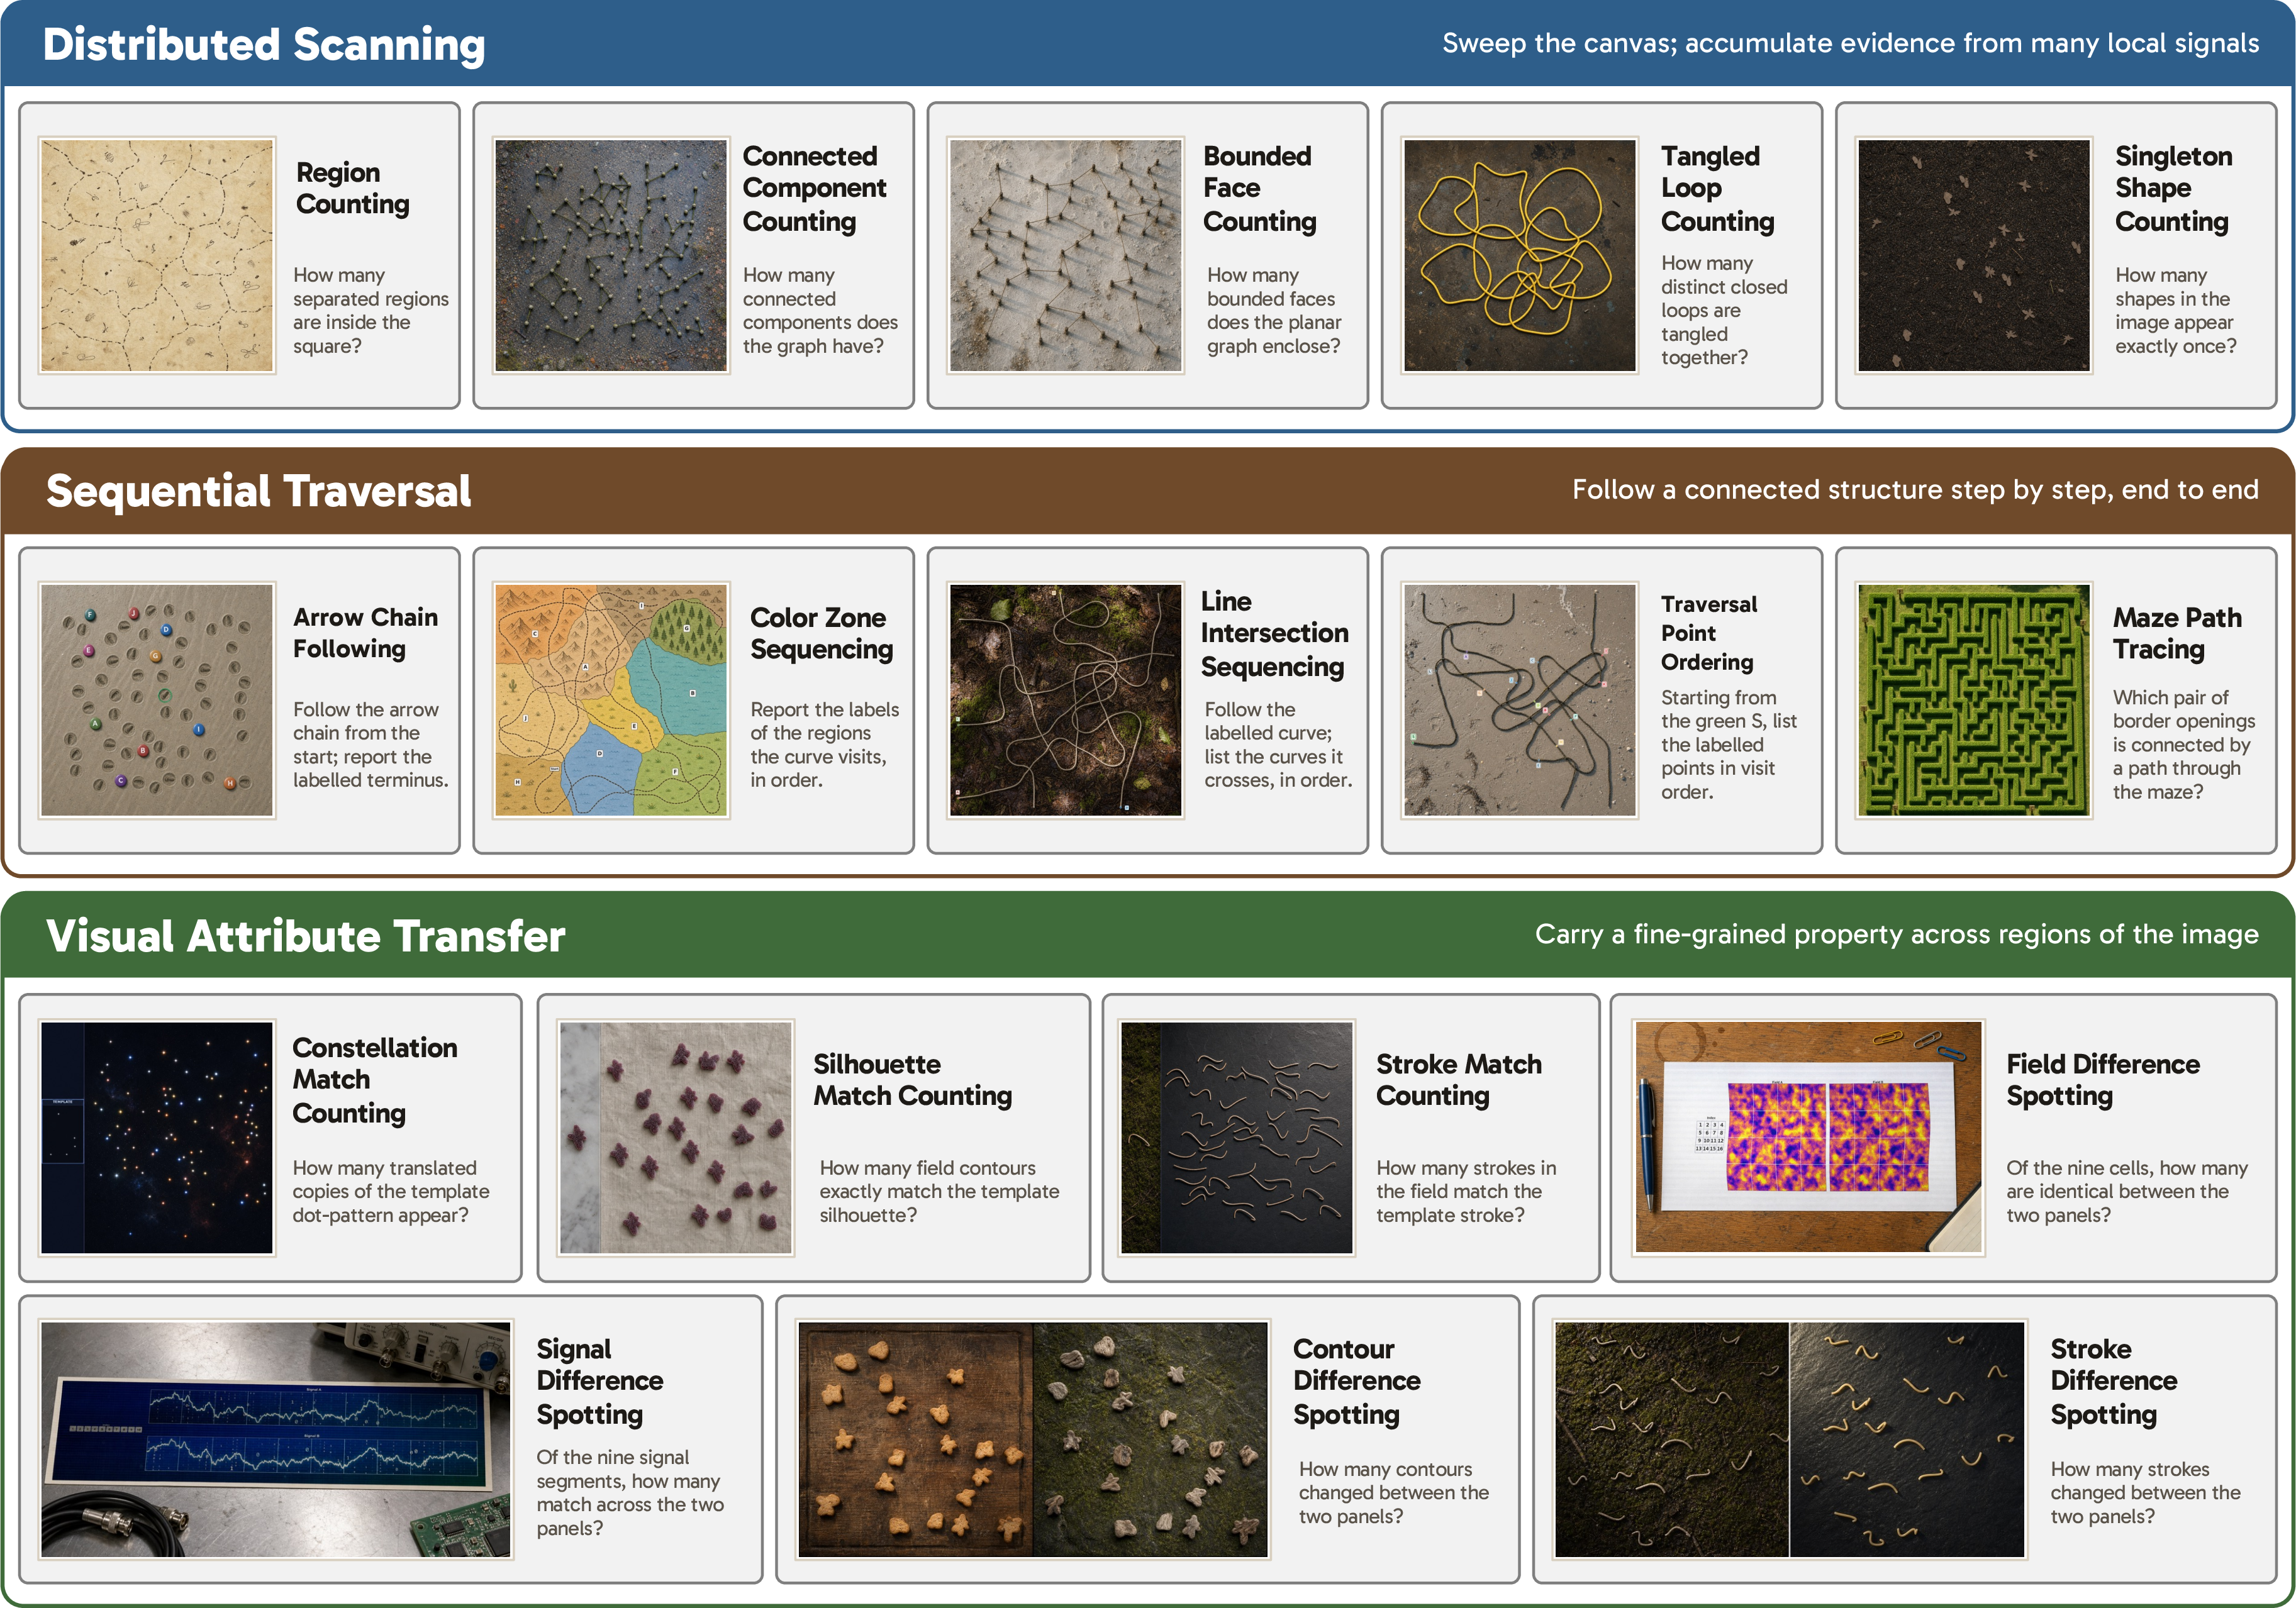Click 'Of the nine signal segments' question text
2296x1608 pixels.
click(x=629, y=1492)
